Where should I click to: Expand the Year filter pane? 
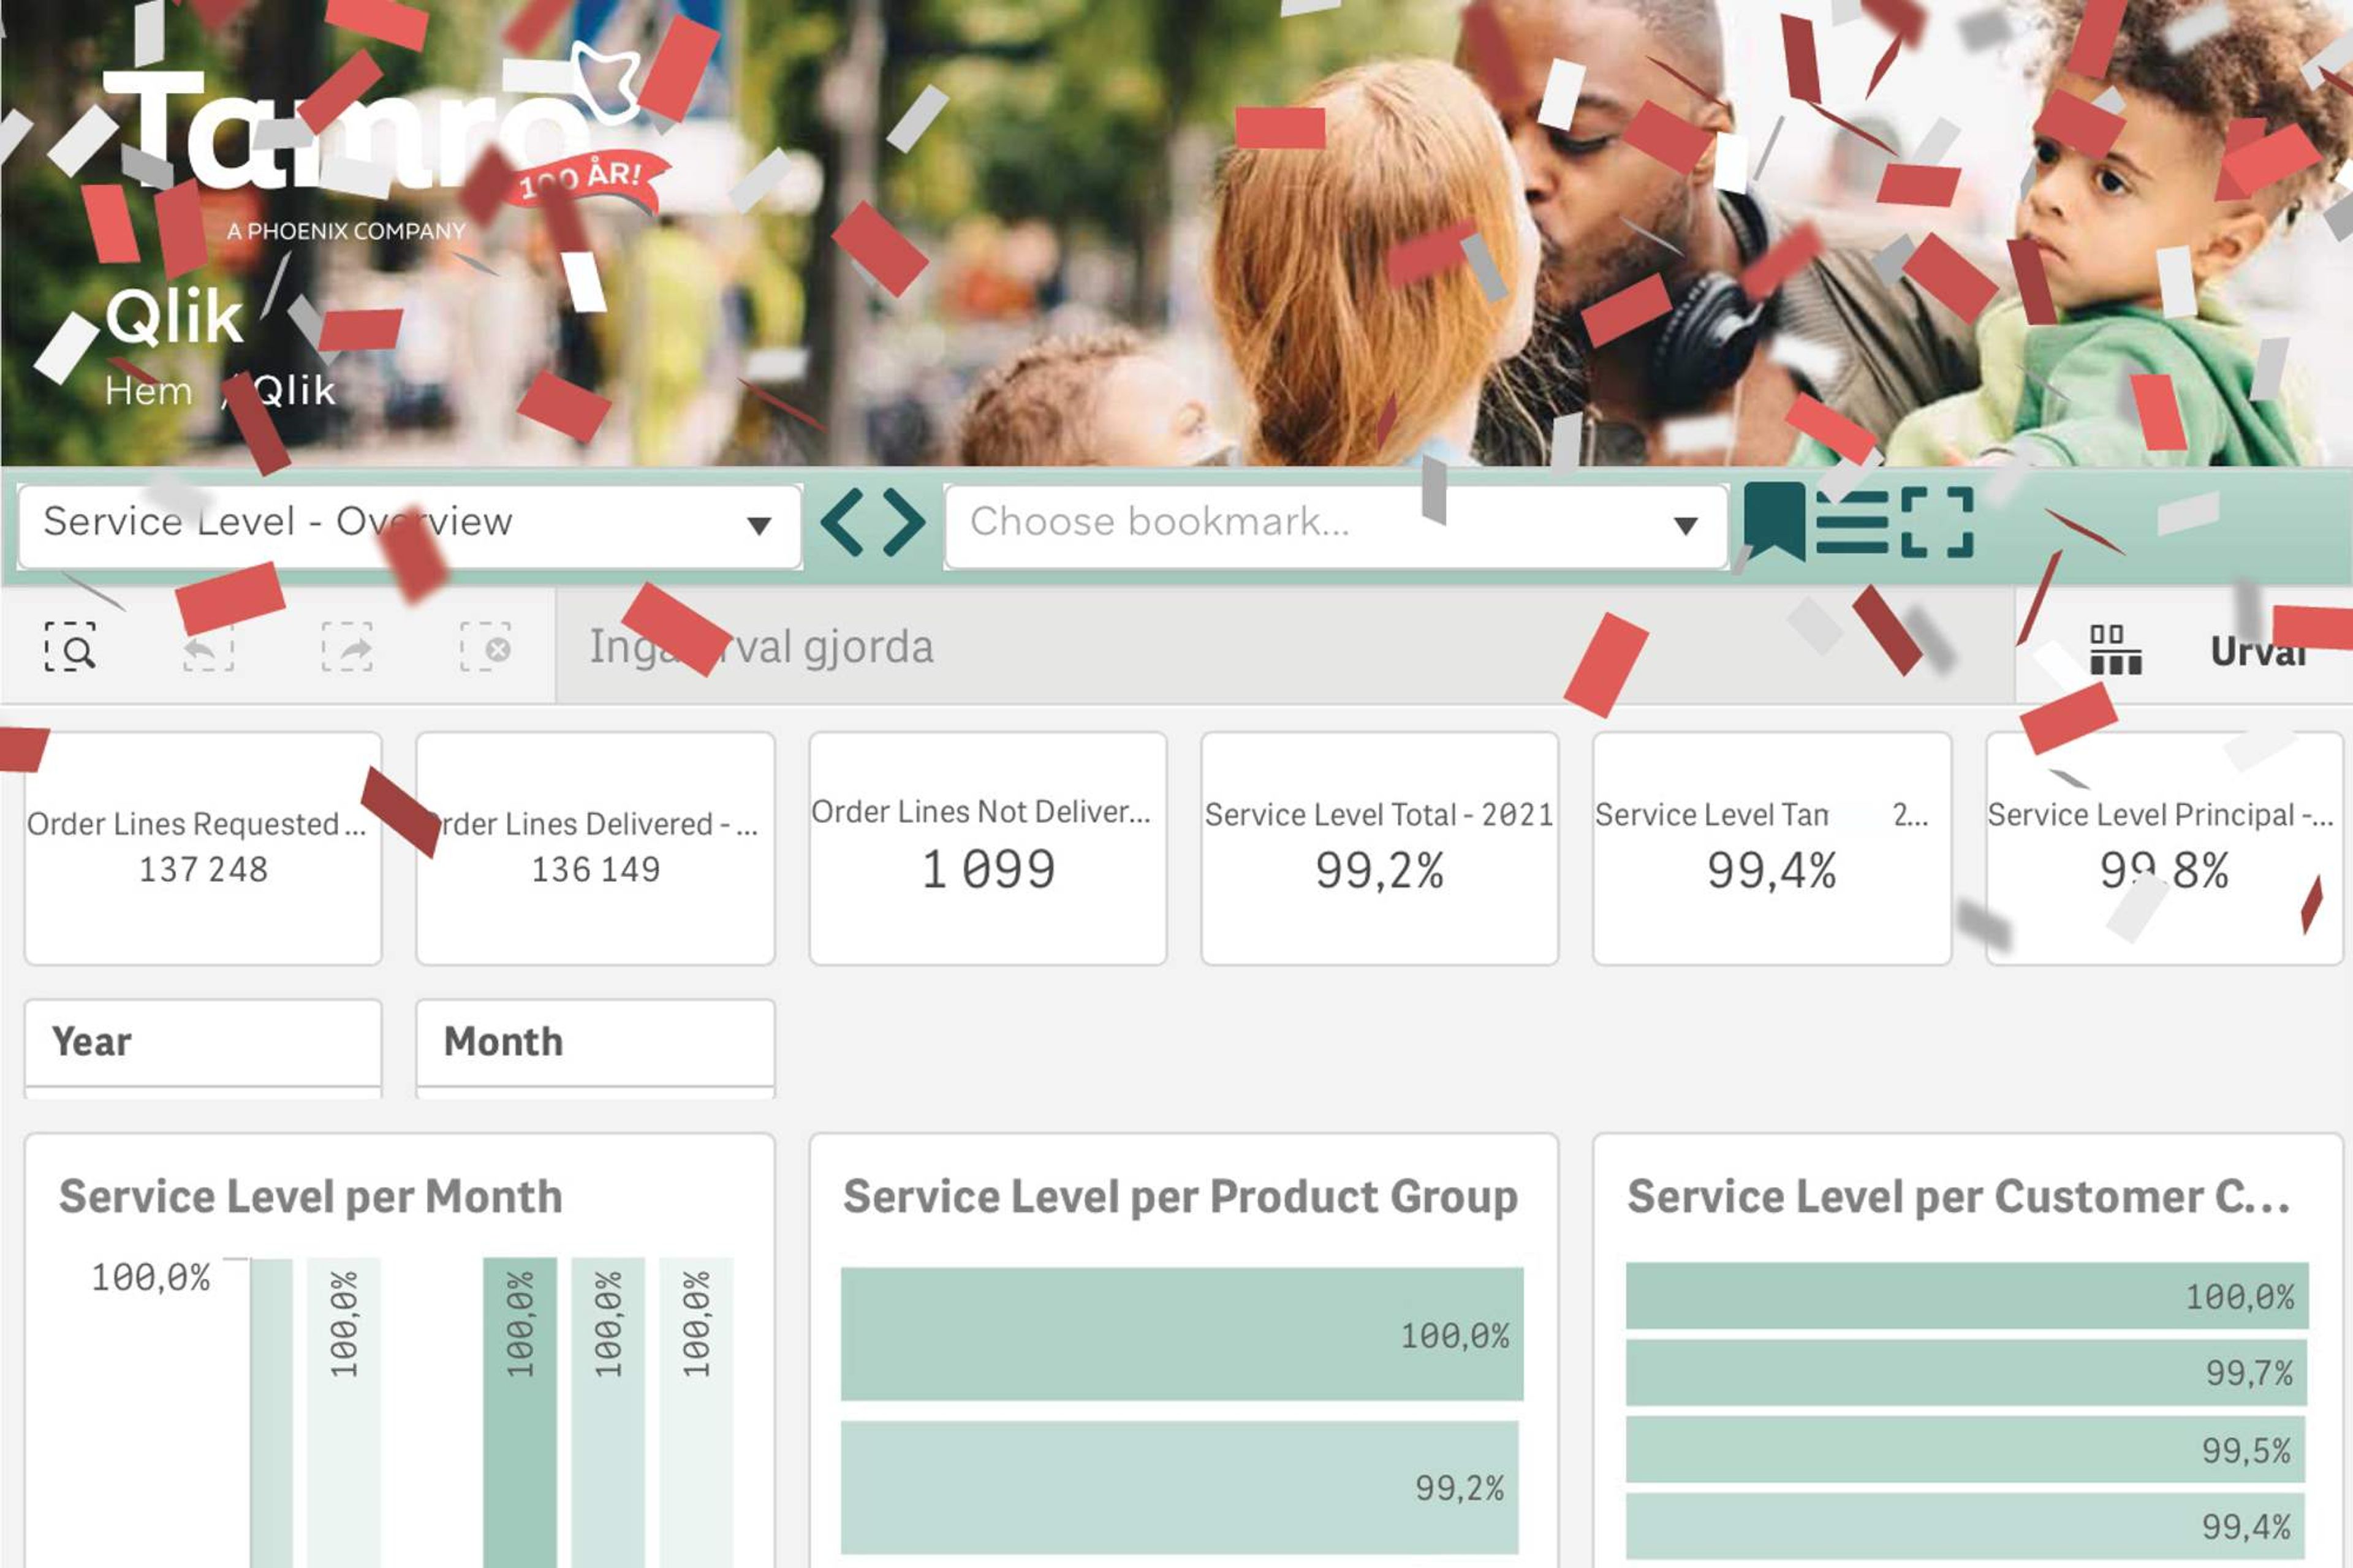click(203, 1042)
